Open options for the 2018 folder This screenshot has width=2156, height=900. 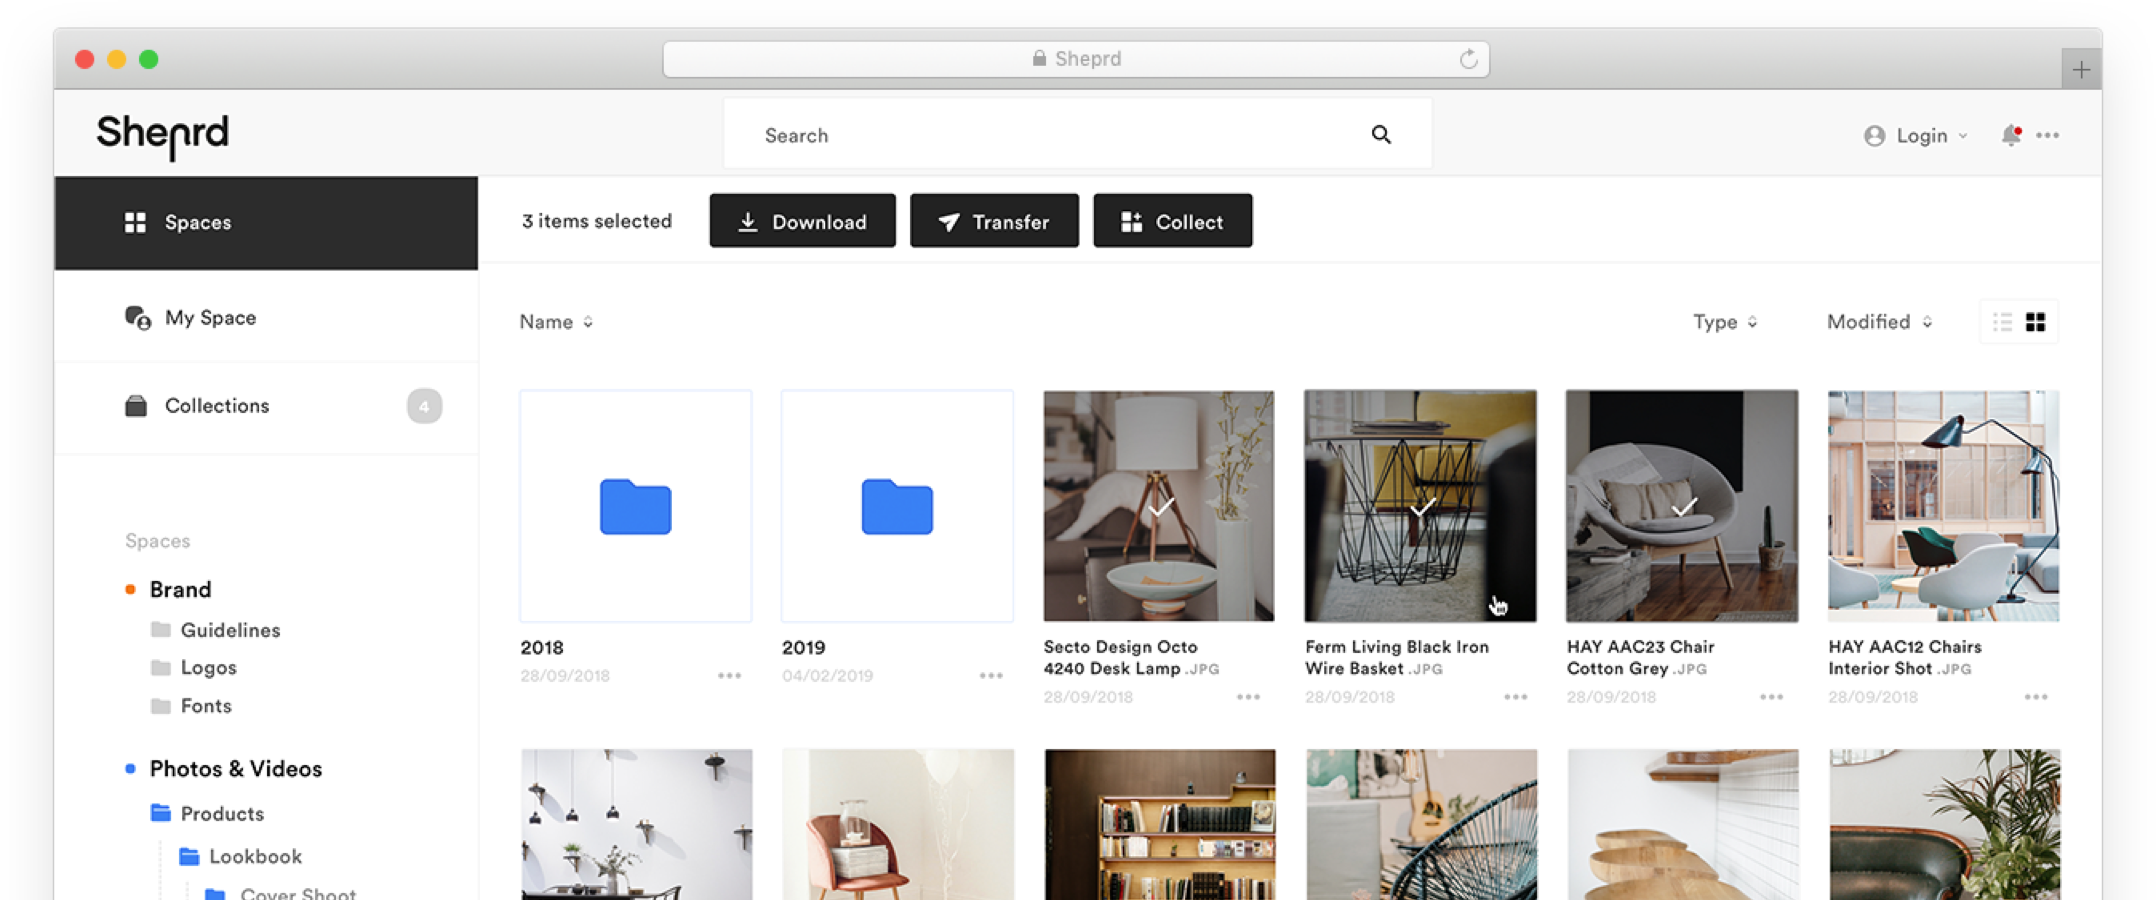[x=729, y=676]
